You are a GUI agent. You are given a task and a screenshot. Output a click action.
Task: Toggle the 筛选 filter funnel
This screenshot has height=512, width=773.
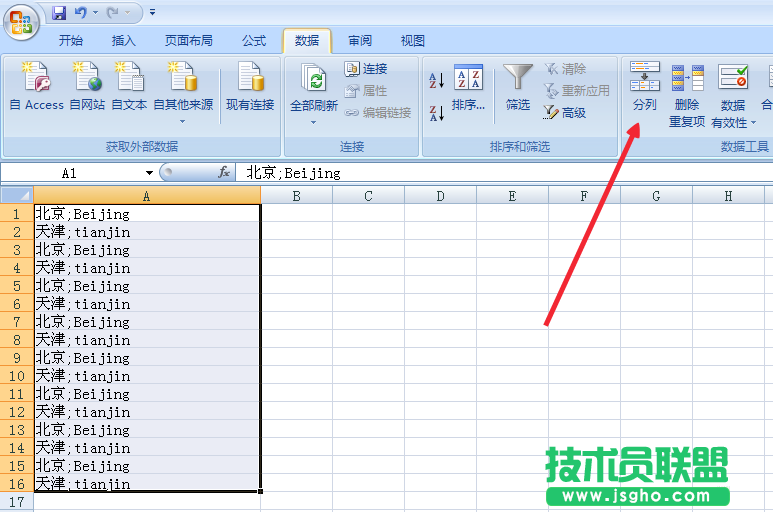[518, 87]
